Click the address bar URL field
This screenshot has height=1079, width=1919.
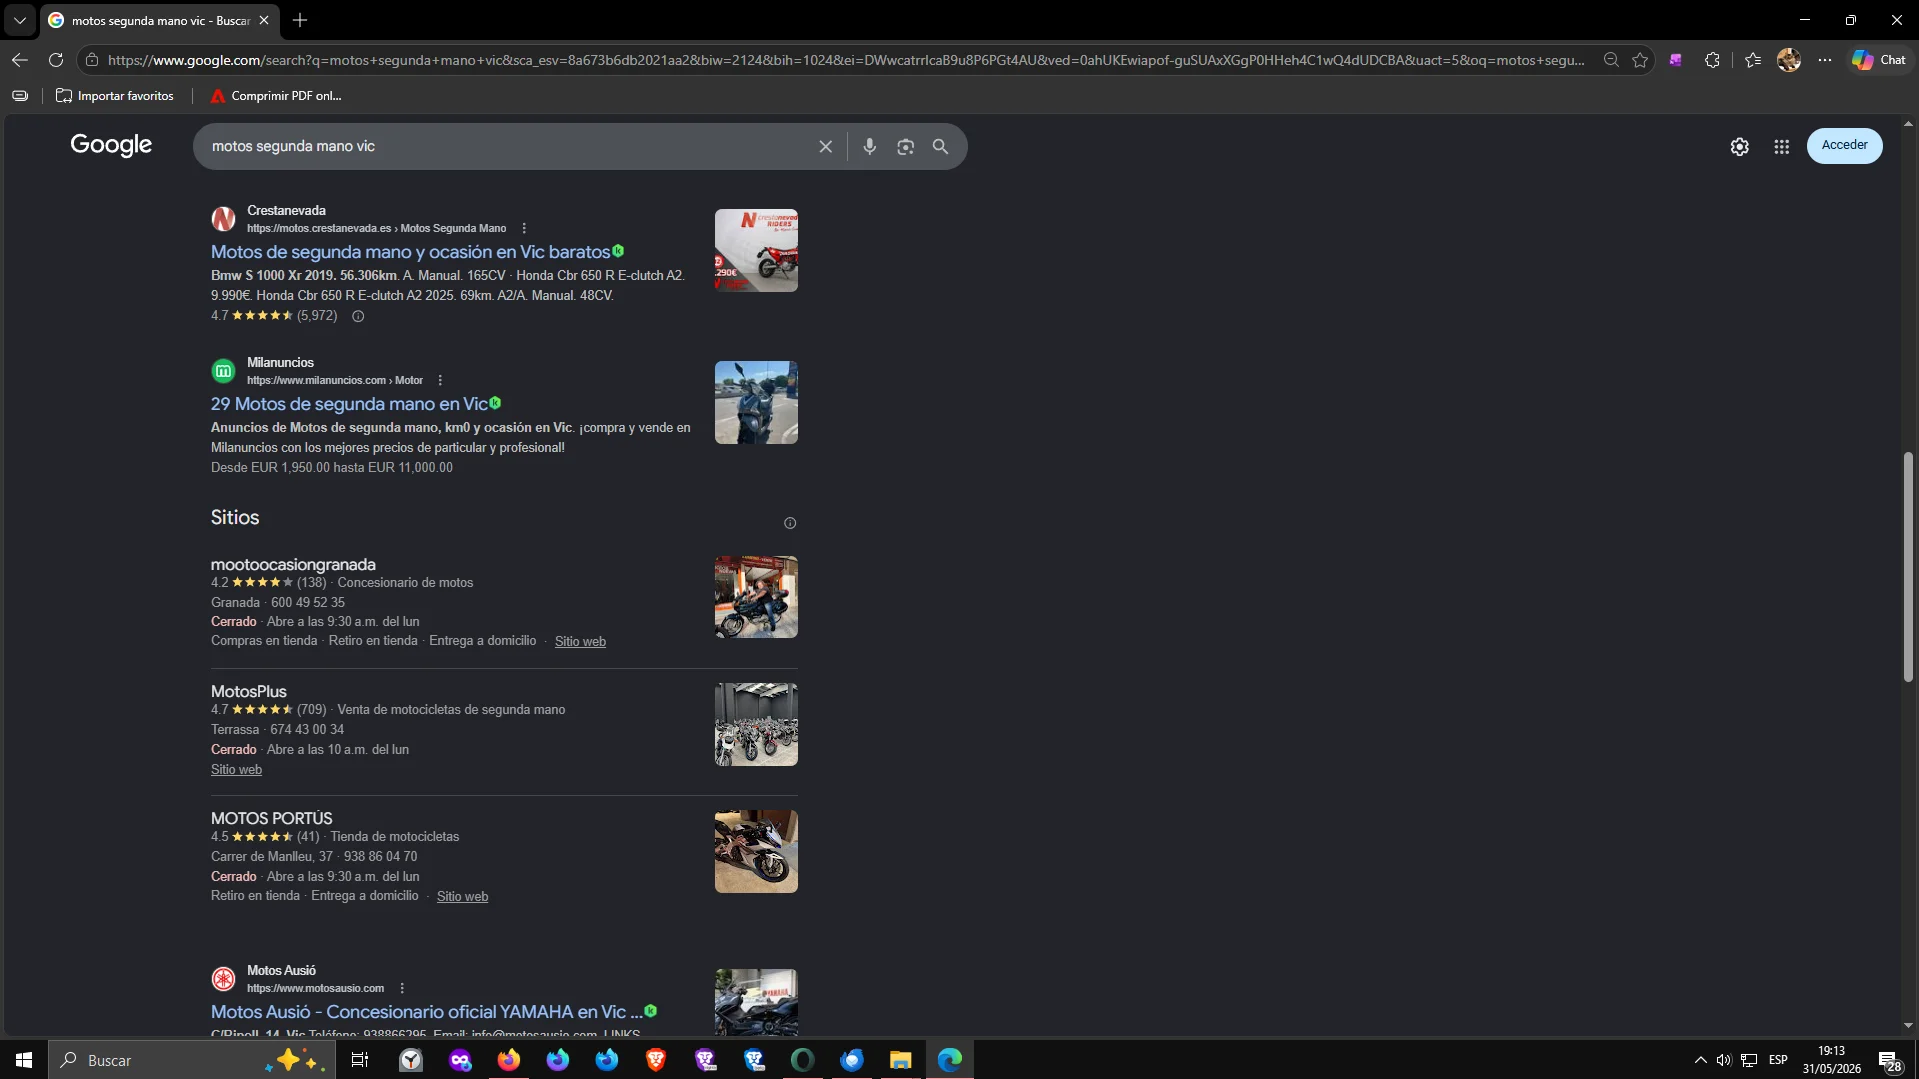[x=845, y=60]
